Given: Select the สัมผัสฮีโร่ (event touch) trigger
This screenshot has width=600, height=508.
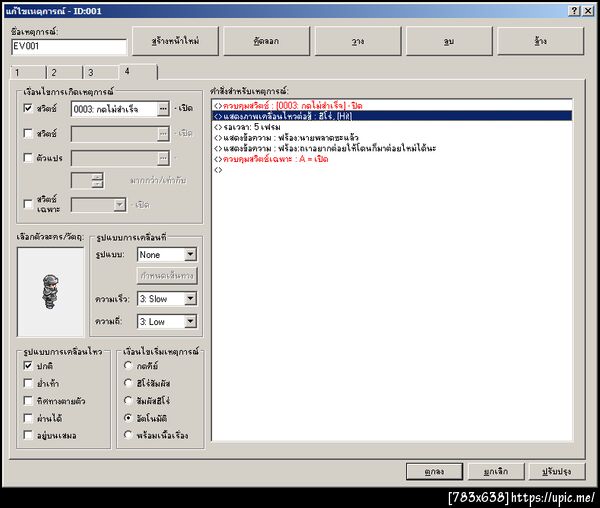Looking at the screenshot, I should pyautogui.click(x=128, y=401).
